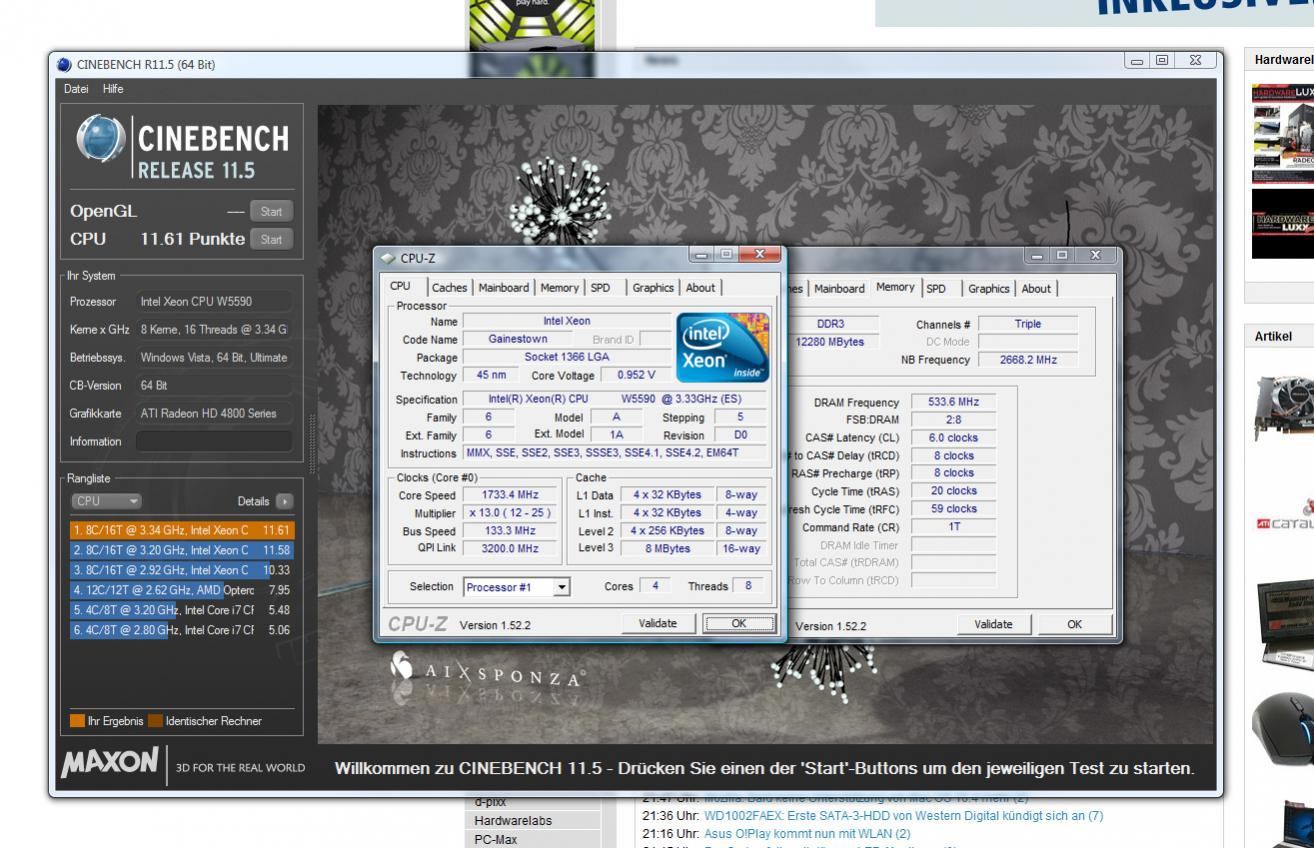
Task: Open SPD tab in rear CPU-Z window
Action: 936,288
